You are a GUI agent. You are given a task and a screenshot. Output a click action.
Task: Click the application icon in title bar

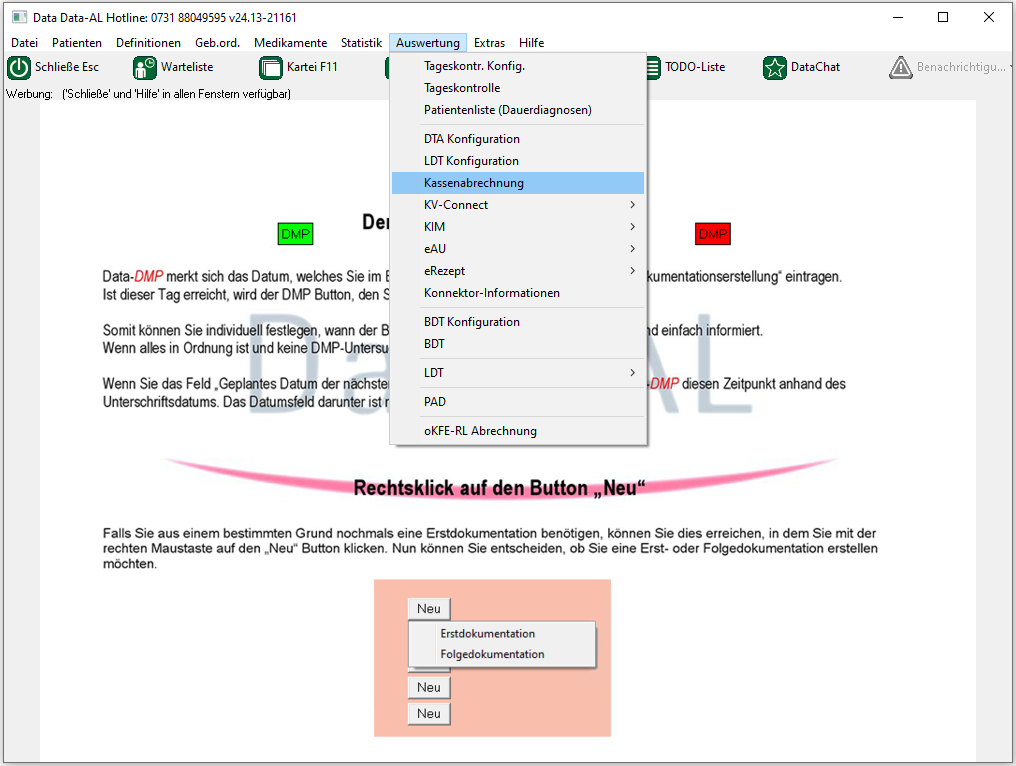[19, 18]
